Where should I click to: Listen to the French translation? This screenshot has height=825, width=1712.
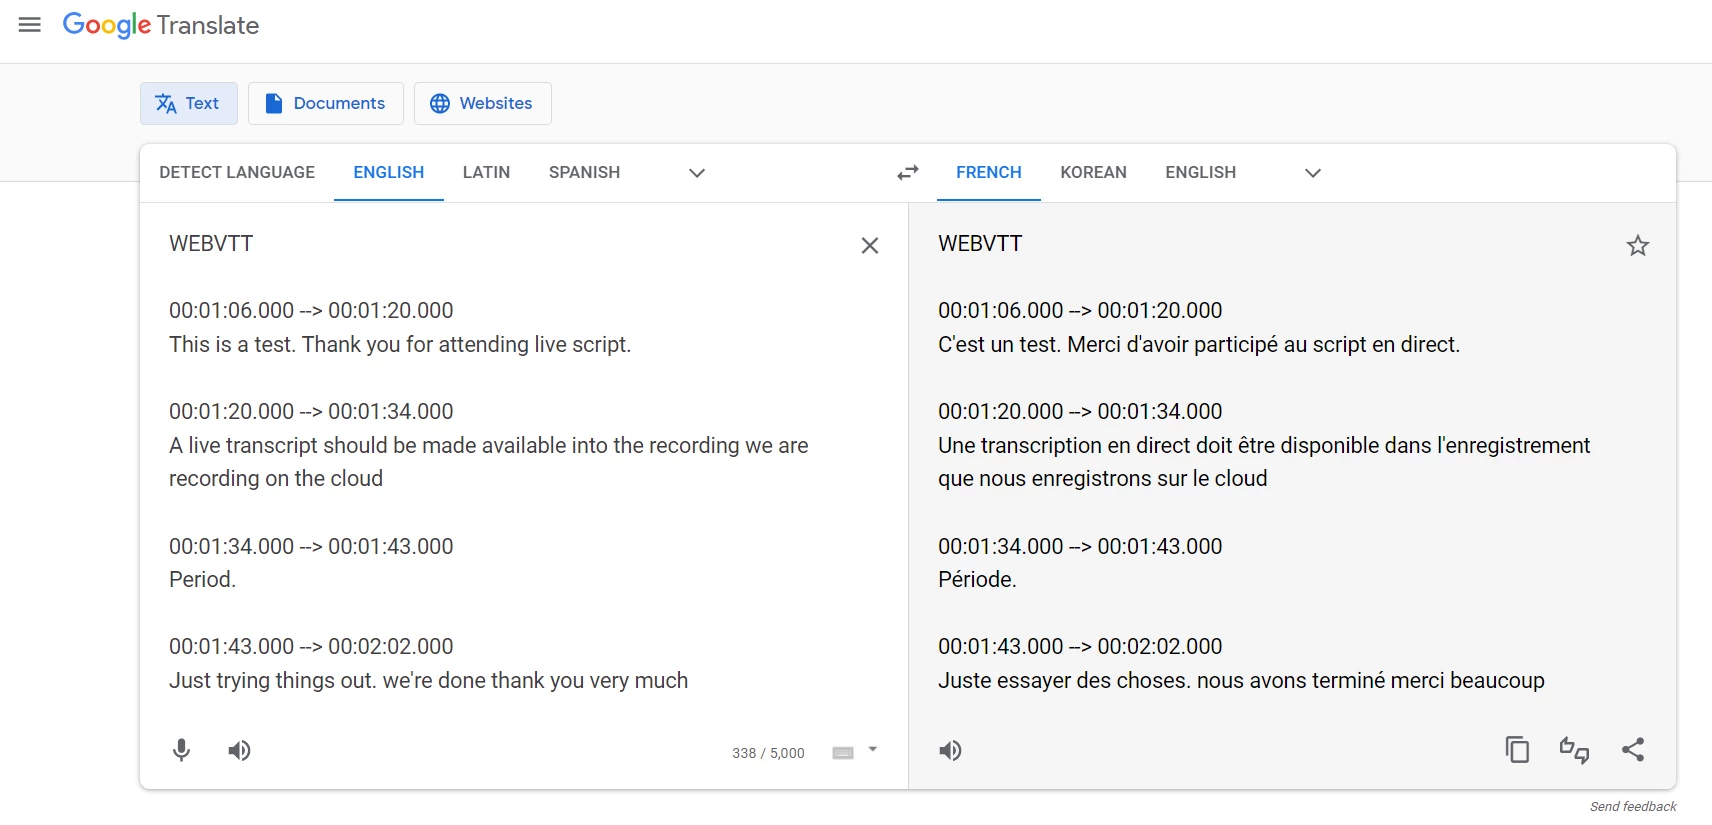coord(950,750)
